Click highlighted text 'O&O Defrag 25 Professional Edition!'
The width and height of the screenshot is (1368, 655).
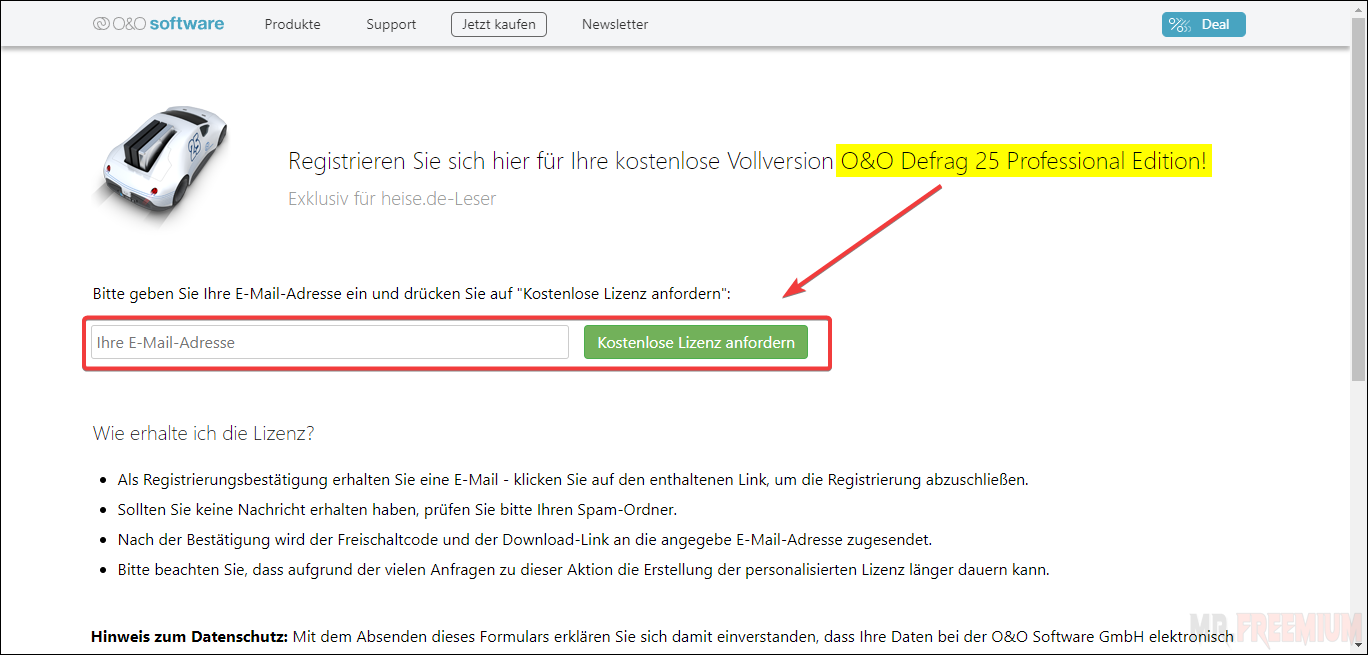coord(1024,160)
